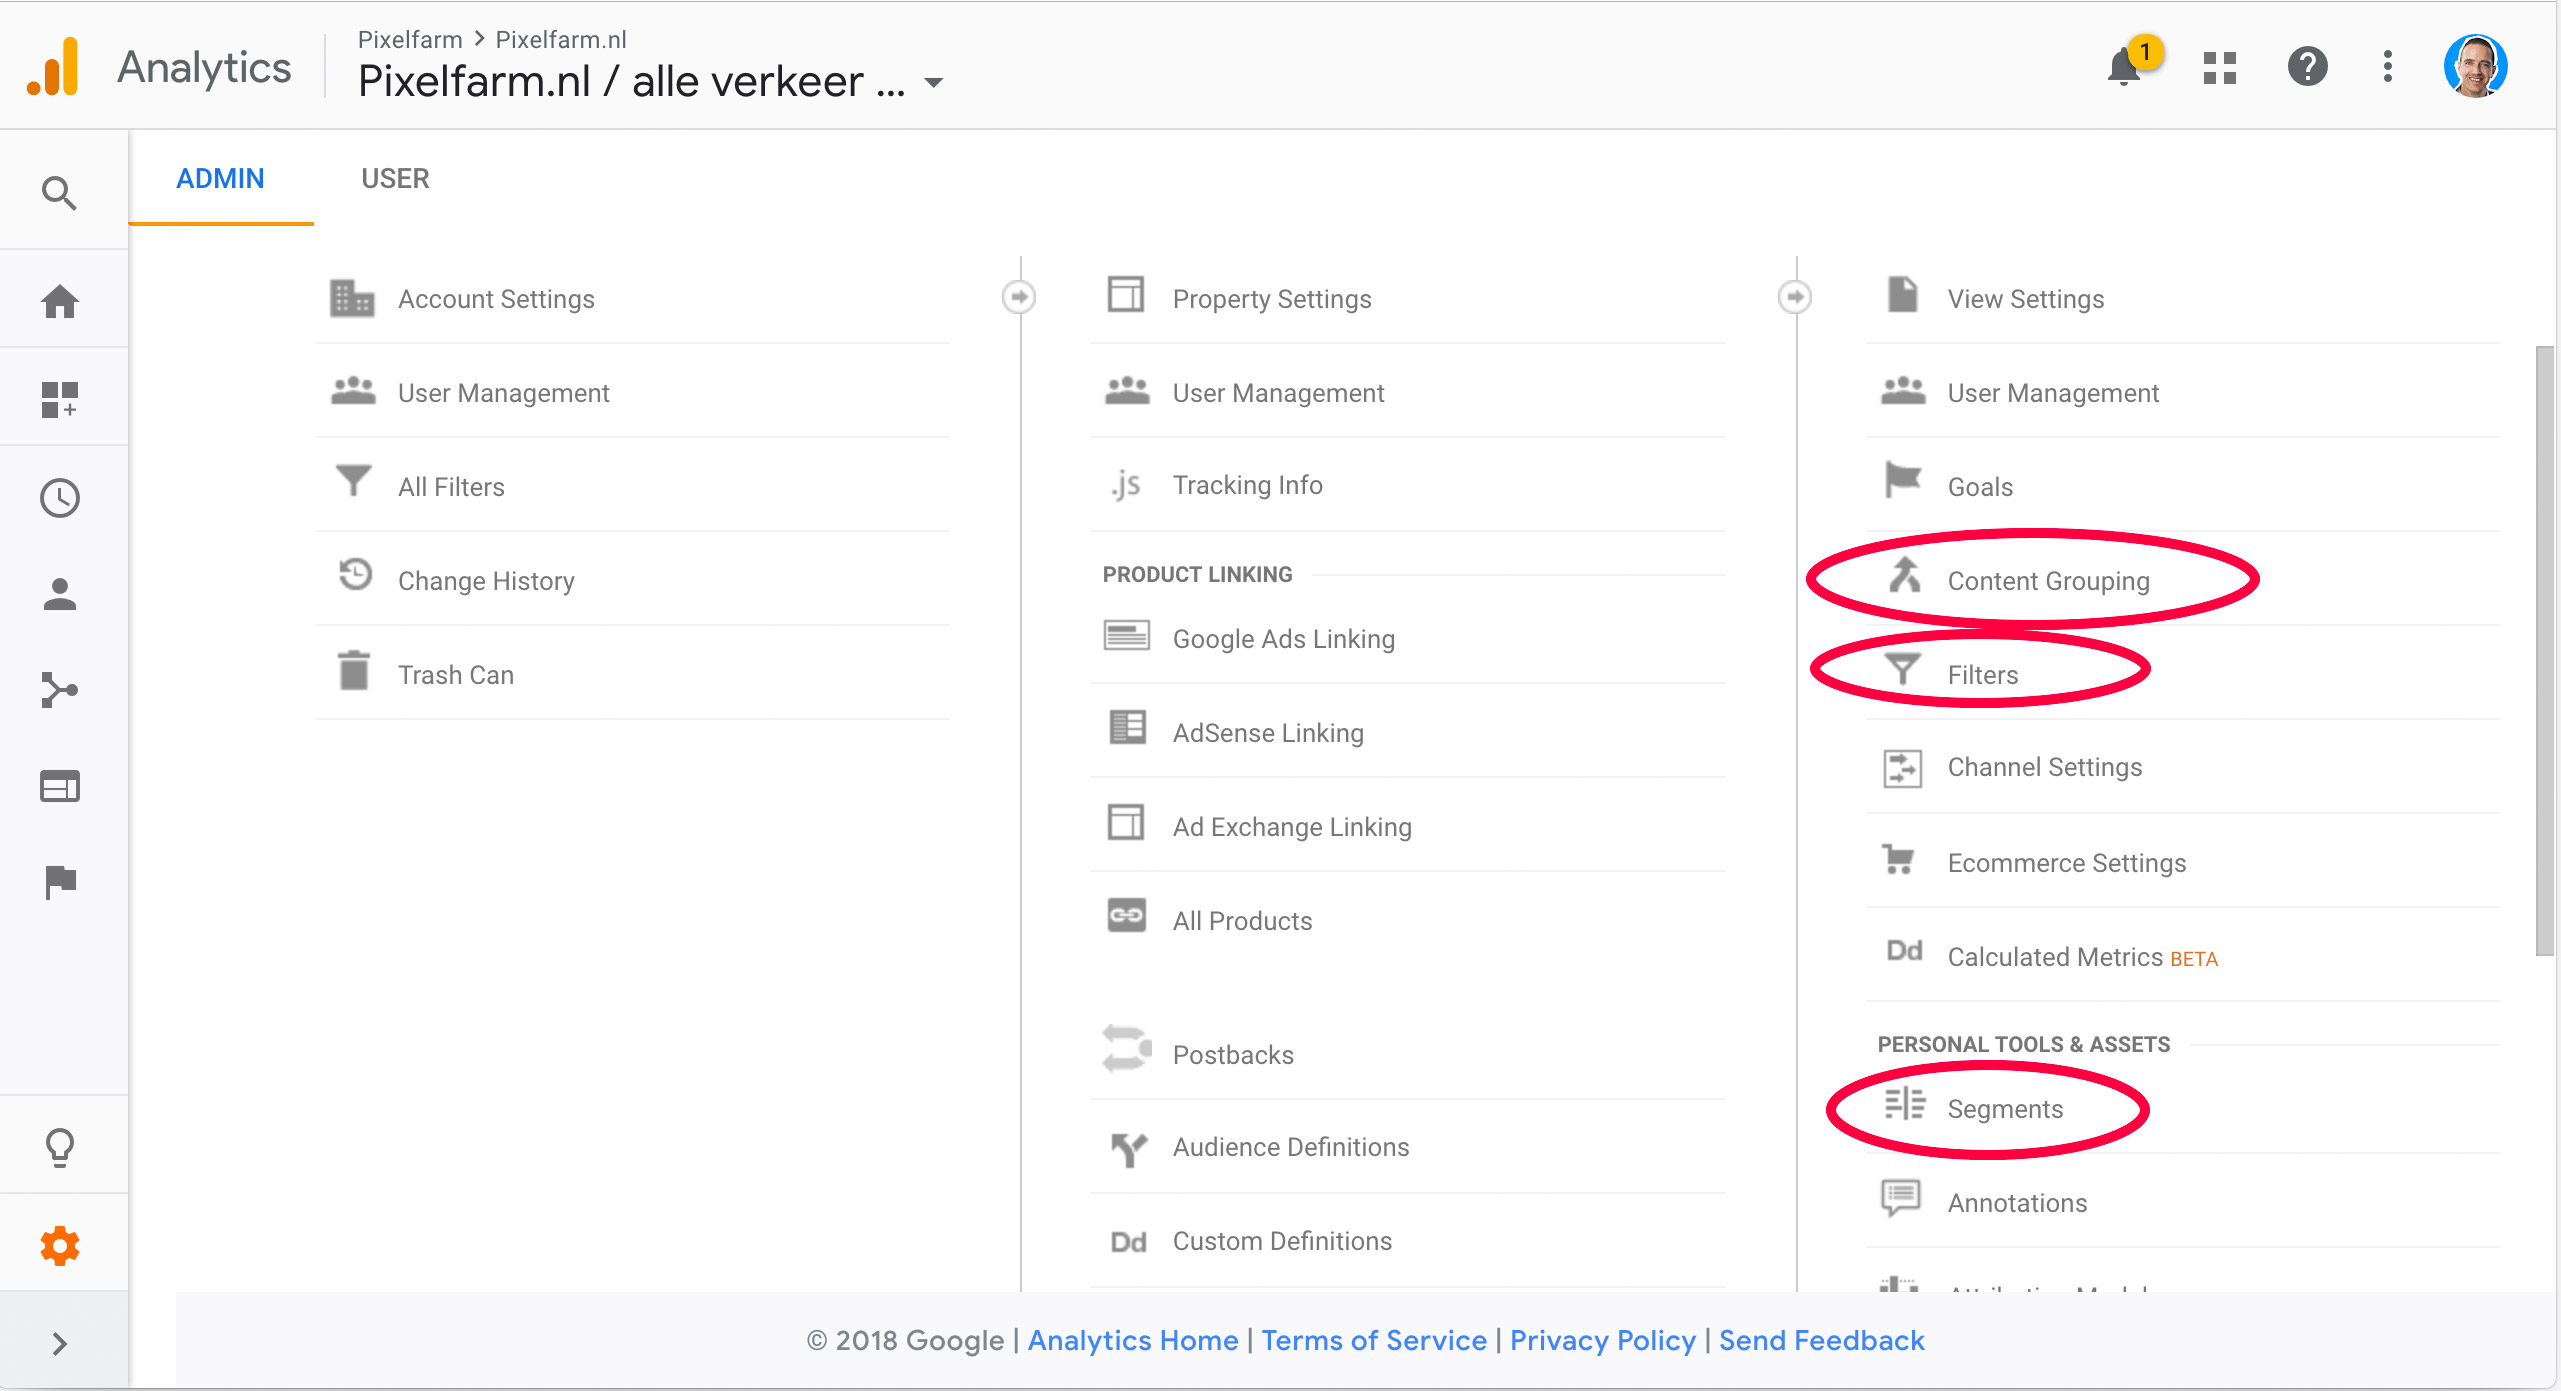The height and width of the screenshot is (1391, 2561).
Task: Click Pixelfarm account in the breadcrumb
Action: point(410,39)
